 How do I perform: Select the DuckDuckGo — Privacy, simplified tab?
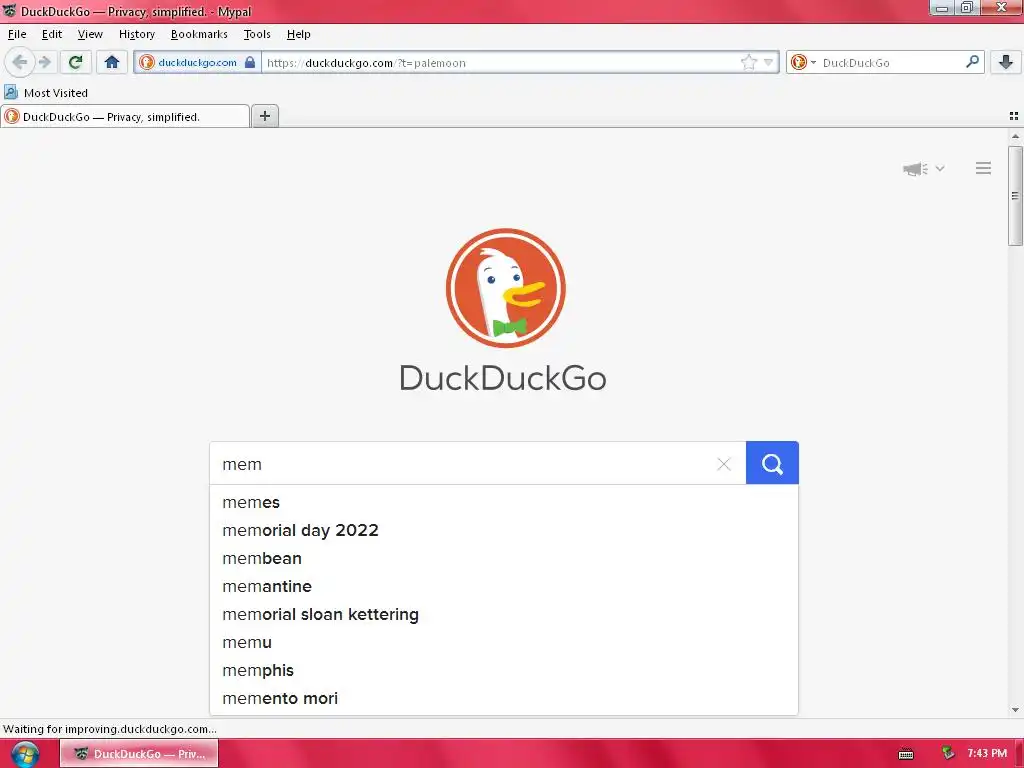coord(125,117)
